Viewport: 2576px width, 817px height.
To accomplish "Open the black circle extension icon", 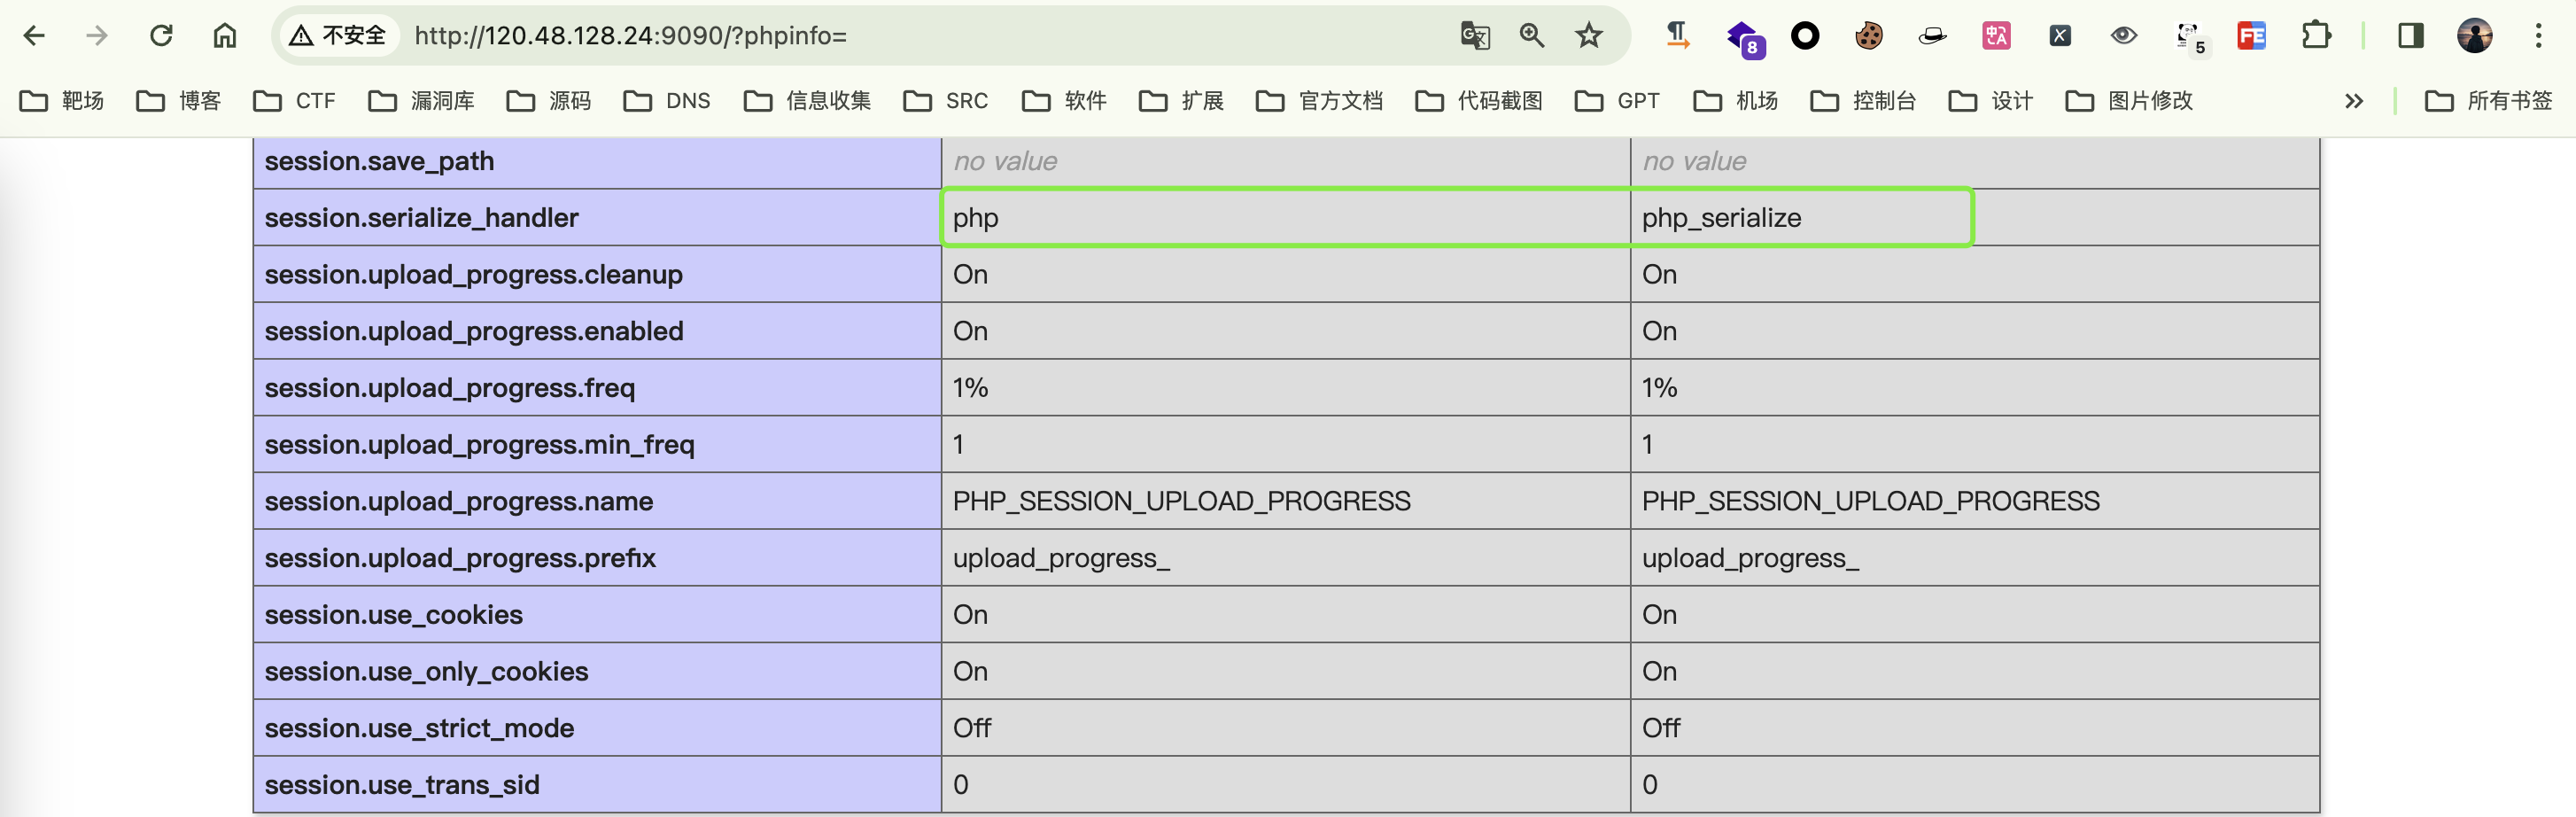I will coord(1805,36).
